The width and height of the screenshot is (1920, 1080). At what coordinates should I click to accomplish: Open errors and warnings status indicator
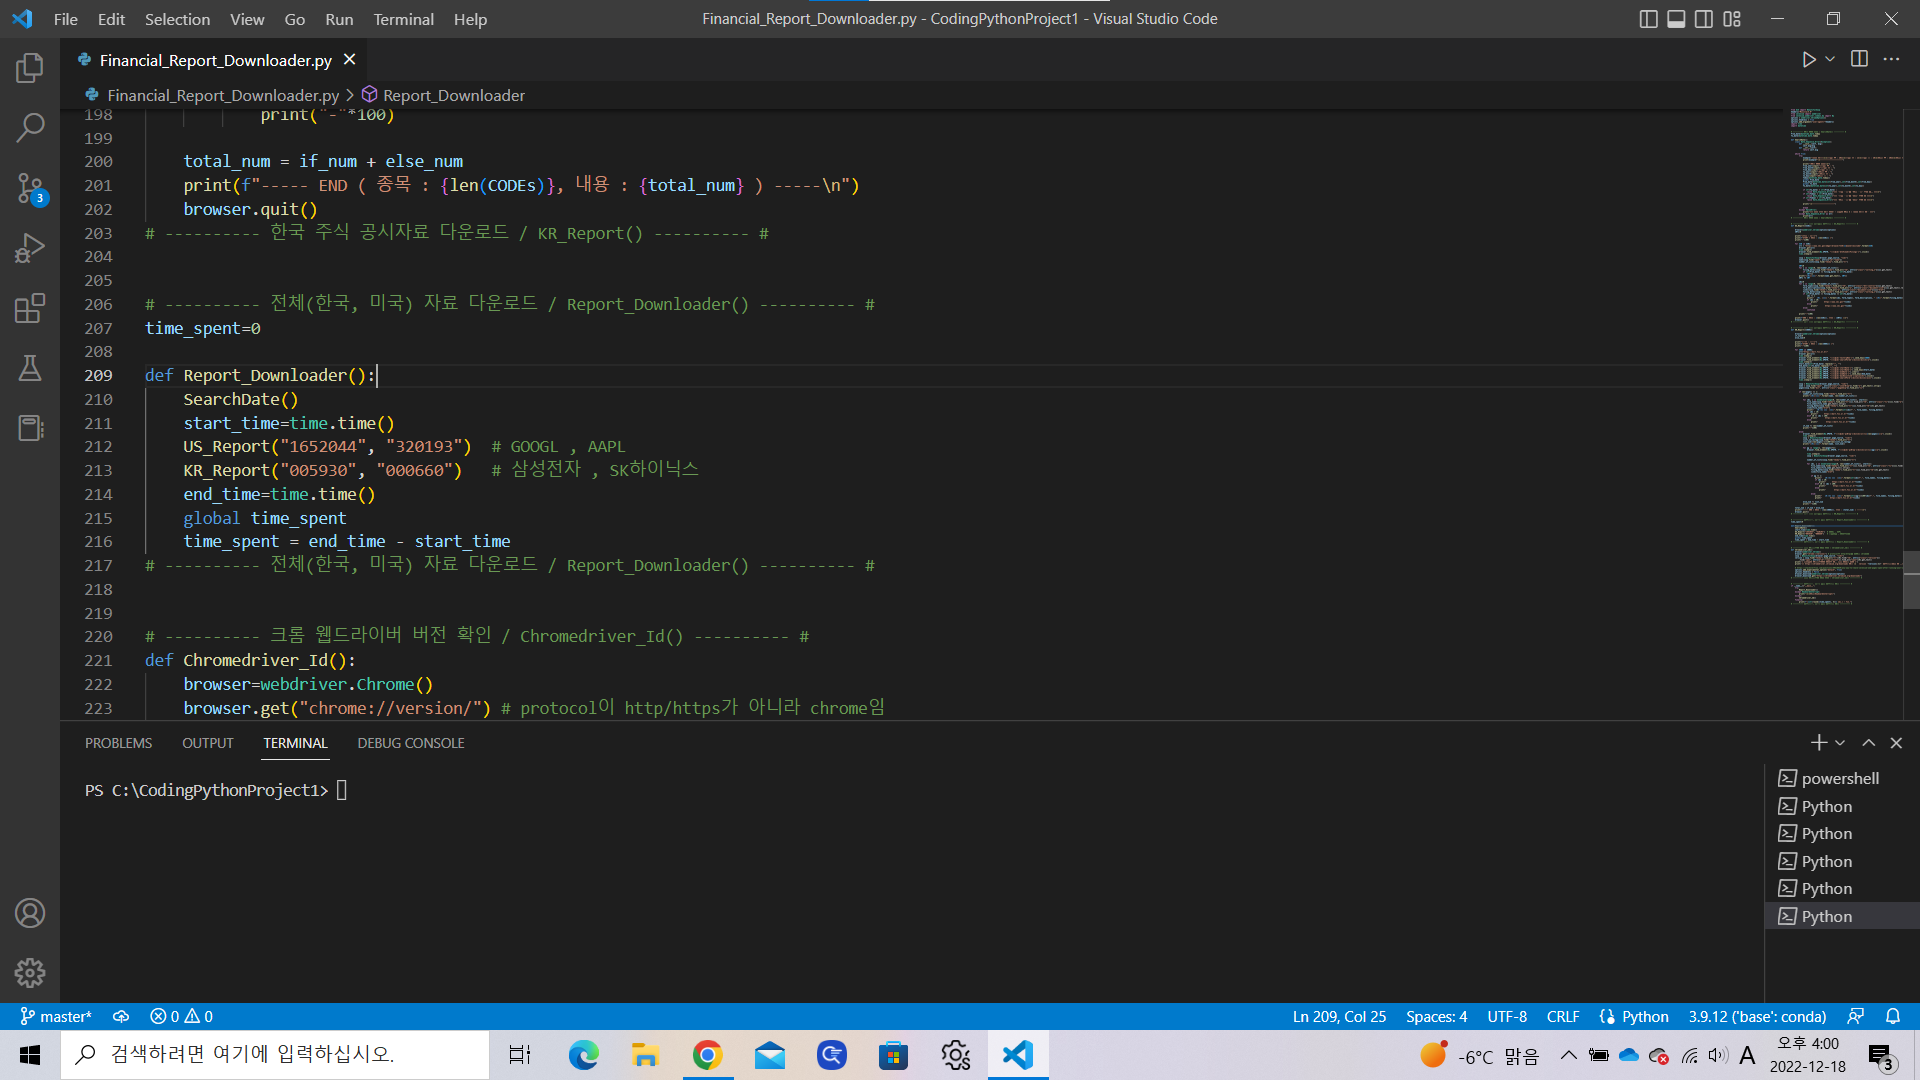point(181,1016)
